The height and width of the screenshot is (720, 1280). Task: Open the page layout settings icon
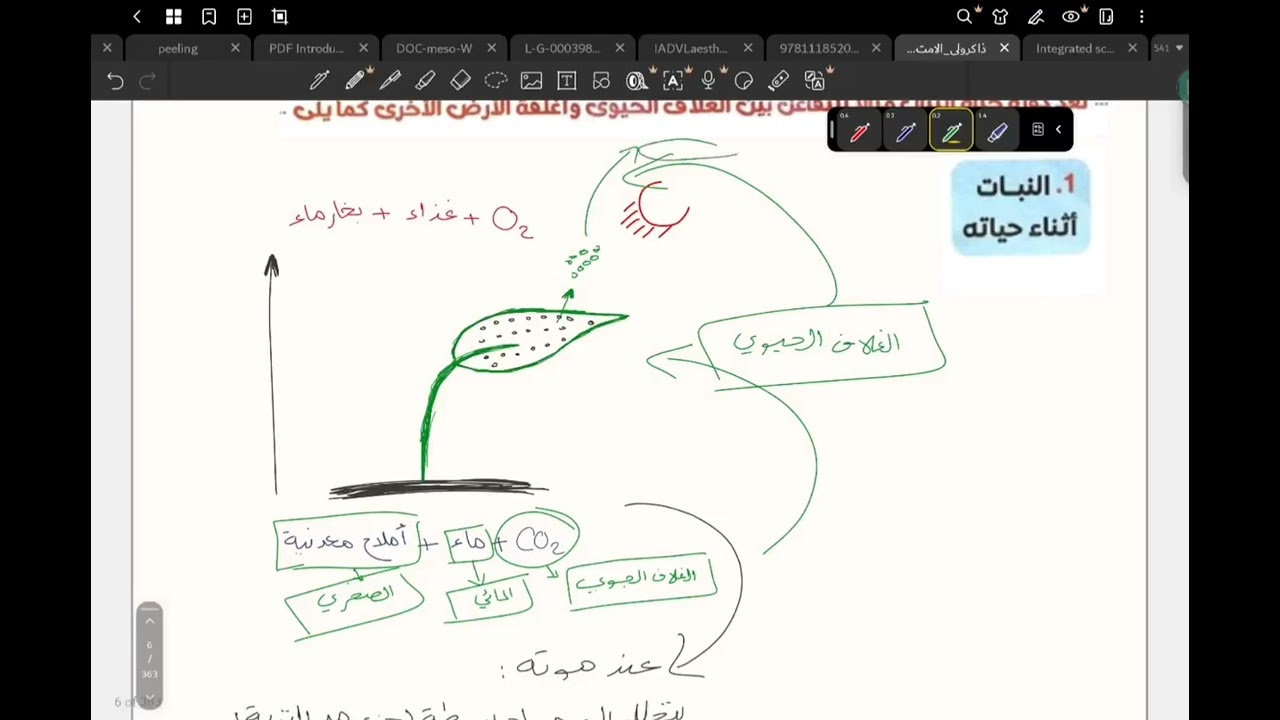click(1106, 16)
